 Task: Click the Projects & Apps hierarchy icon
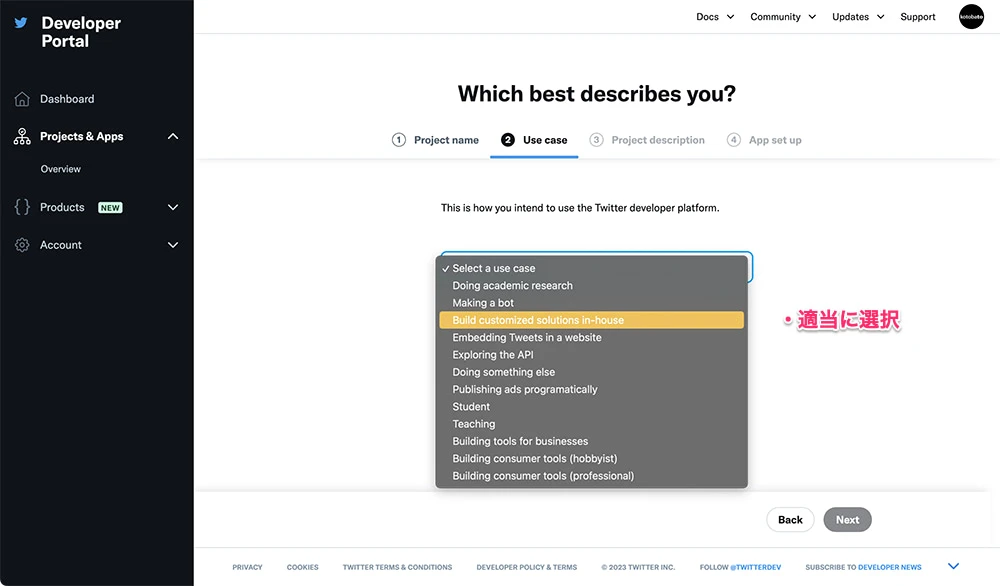tap(22, 137)
